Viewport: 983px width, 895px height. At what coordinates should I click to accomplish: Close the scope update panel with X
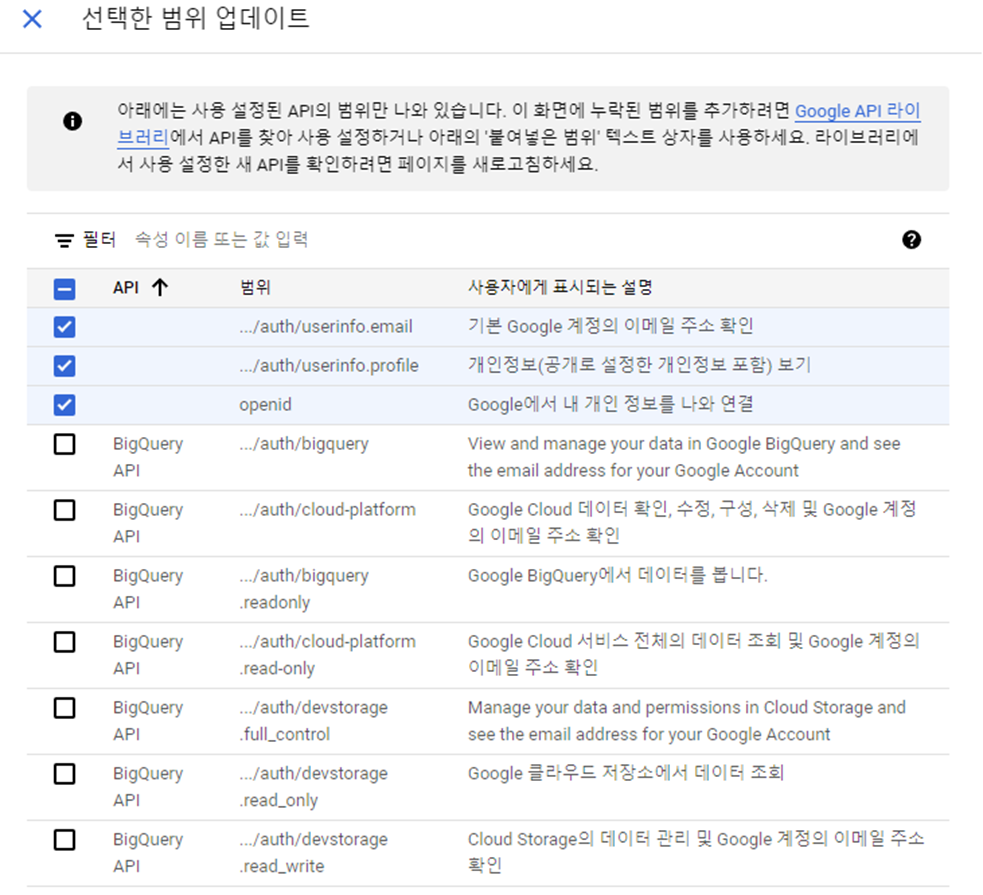[x=32, y=19]
